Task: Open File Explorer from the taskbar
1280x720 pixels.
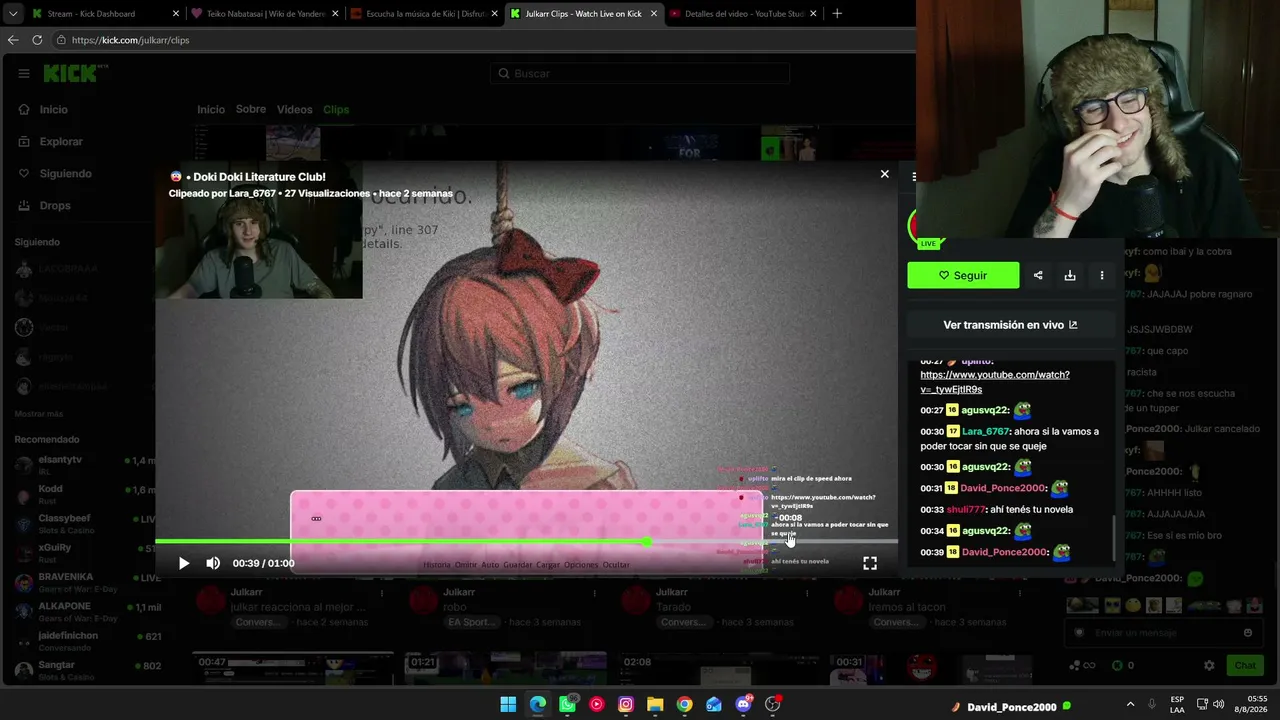Action: [x=655, y=705]
